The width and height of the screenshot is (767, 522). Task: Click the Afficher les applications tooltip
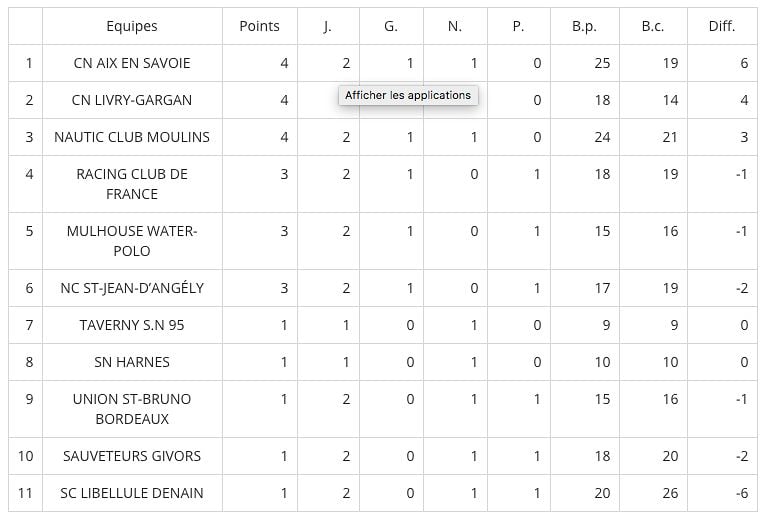pyautogui.click(x=408, y=95)
